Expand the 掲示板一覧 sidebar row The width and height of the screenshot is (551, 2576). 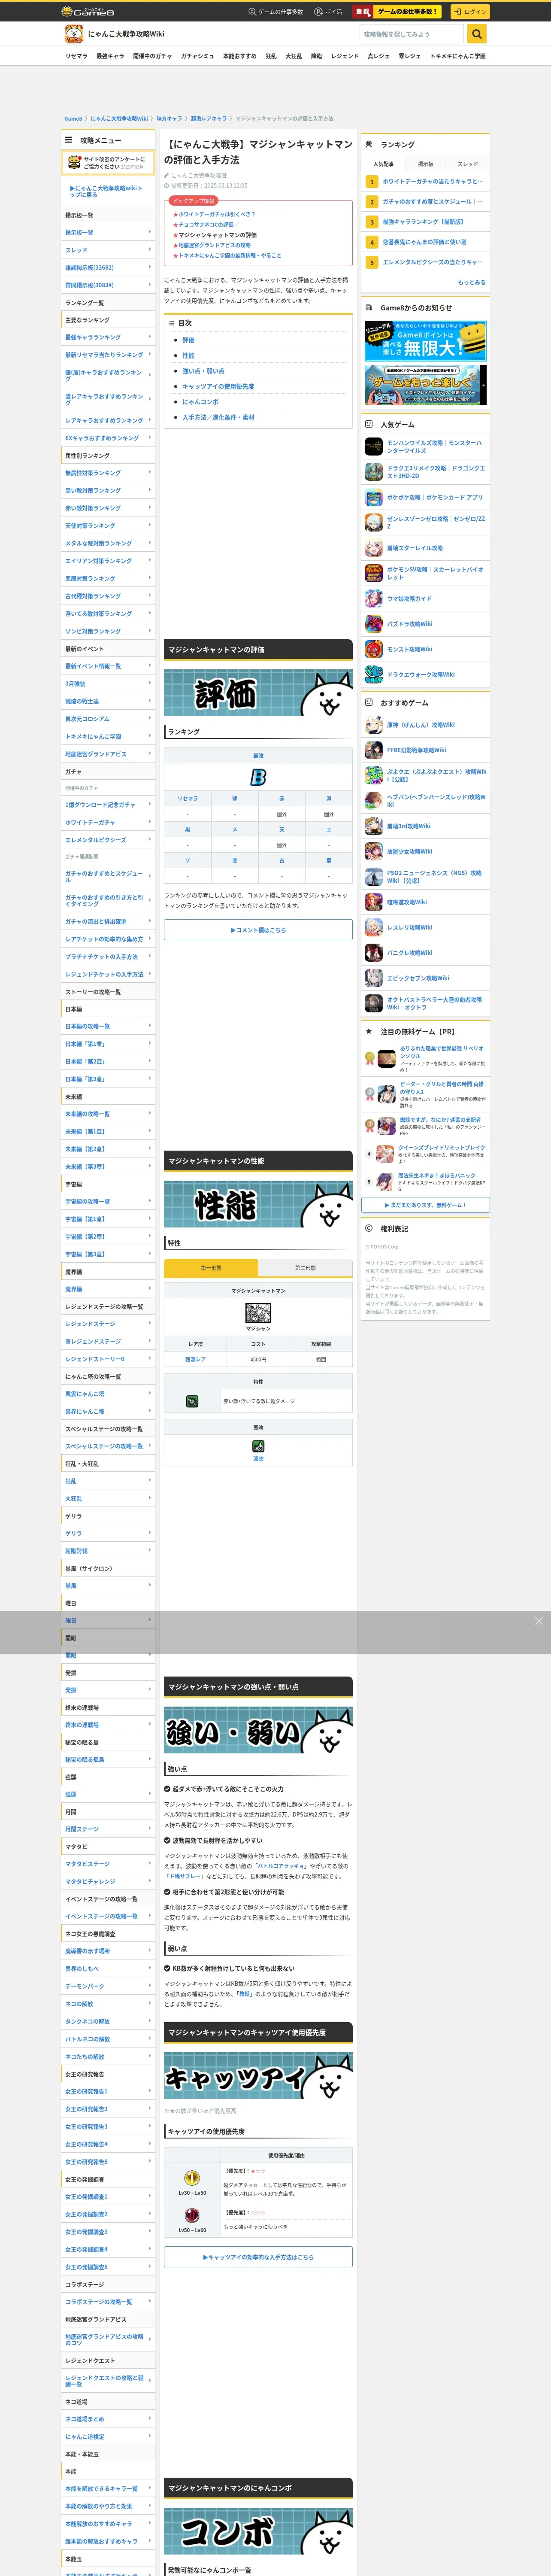click(x=108, y=232)
